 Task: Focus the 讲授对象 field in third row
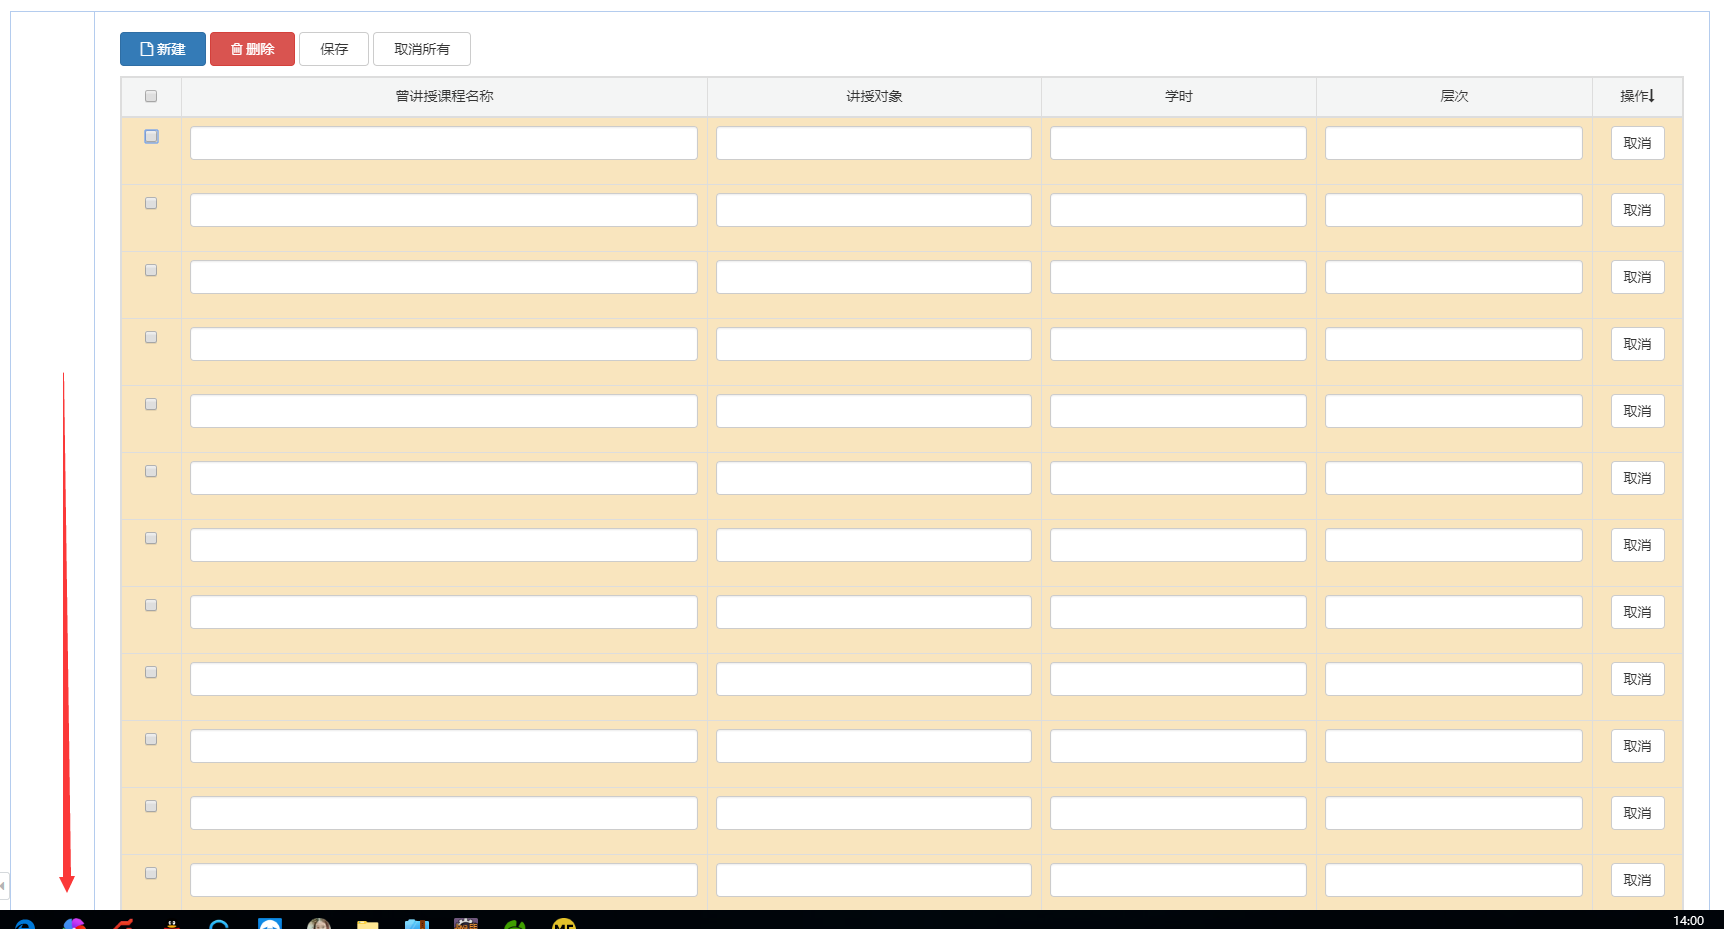[874, 277]
